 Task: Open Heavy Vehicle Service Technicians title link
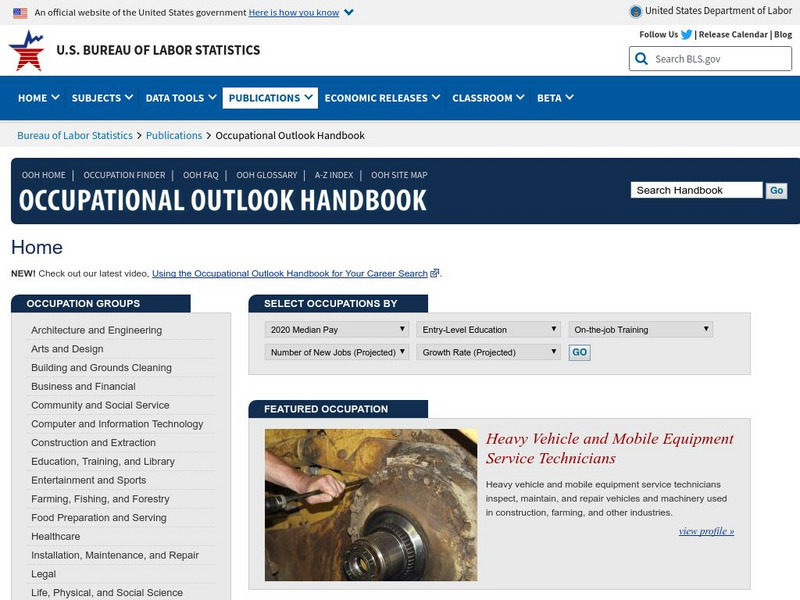click(610, 448)
